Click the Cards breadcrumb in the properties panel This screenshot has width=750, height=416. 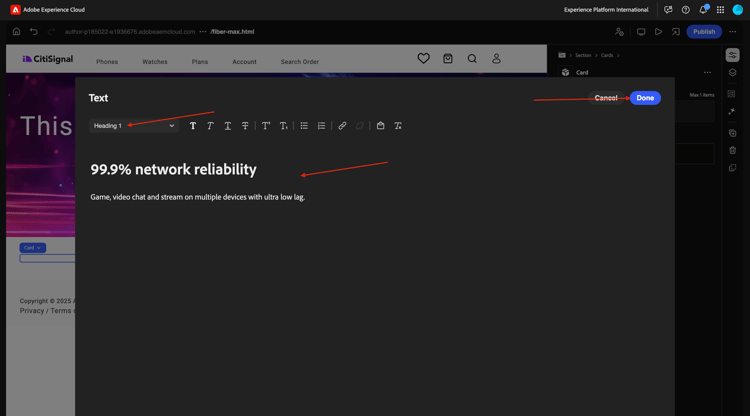pyautogui.click(x=607, y=55)
